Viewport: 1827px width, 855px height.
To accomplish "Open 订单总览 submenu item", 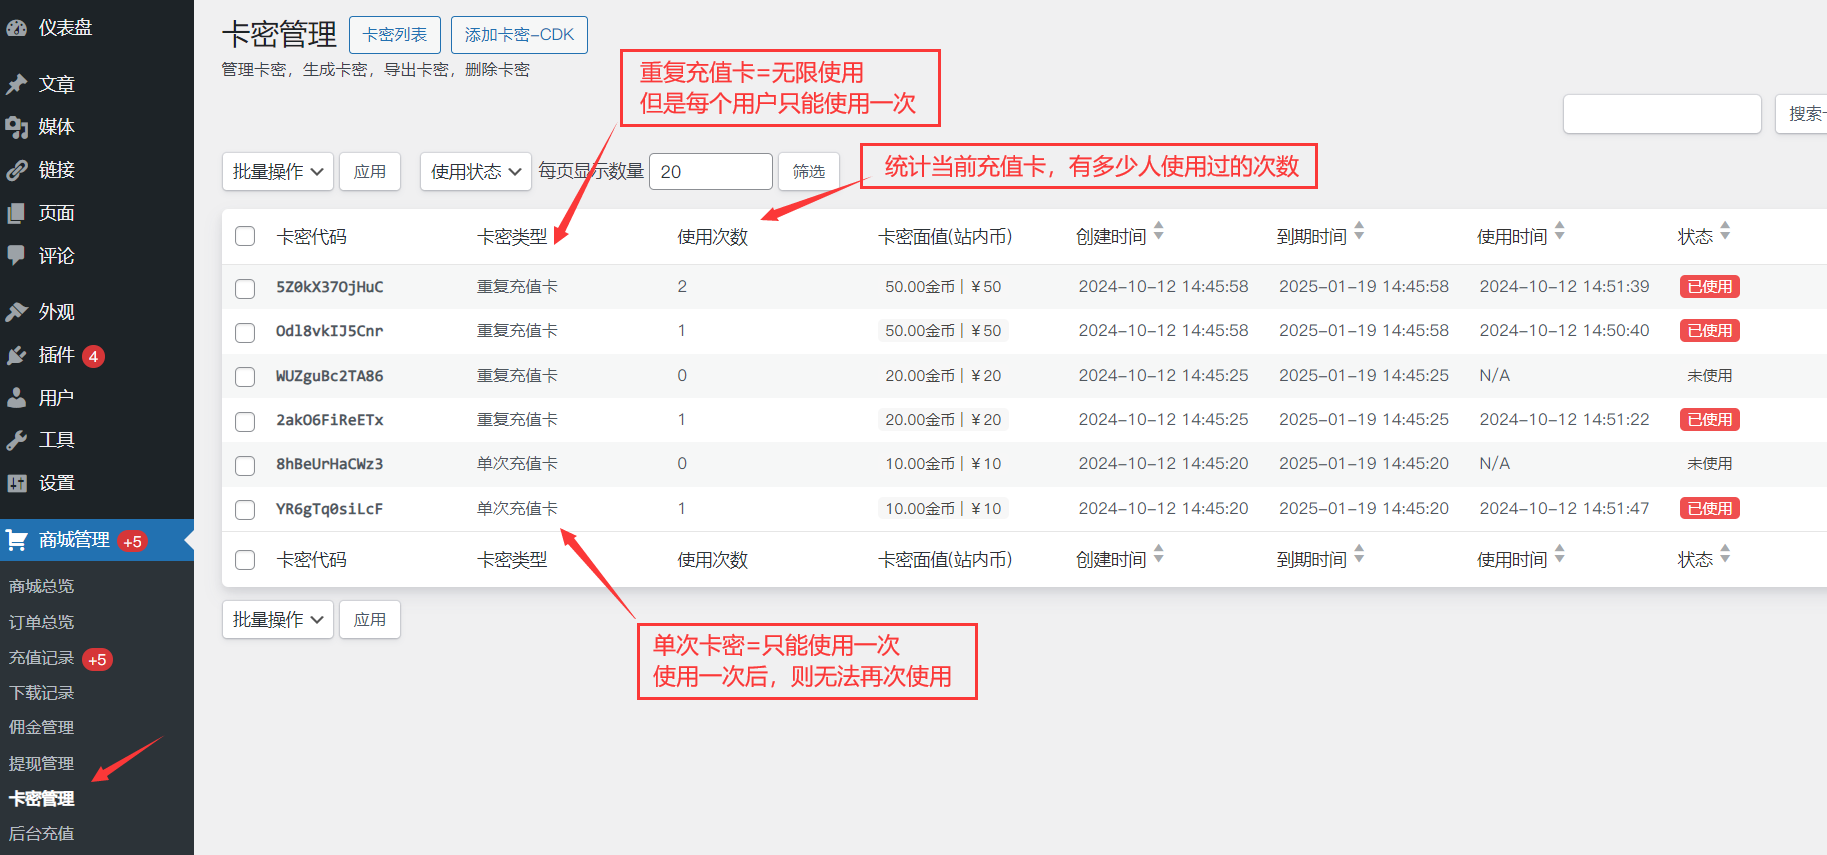I will [42, 622].
